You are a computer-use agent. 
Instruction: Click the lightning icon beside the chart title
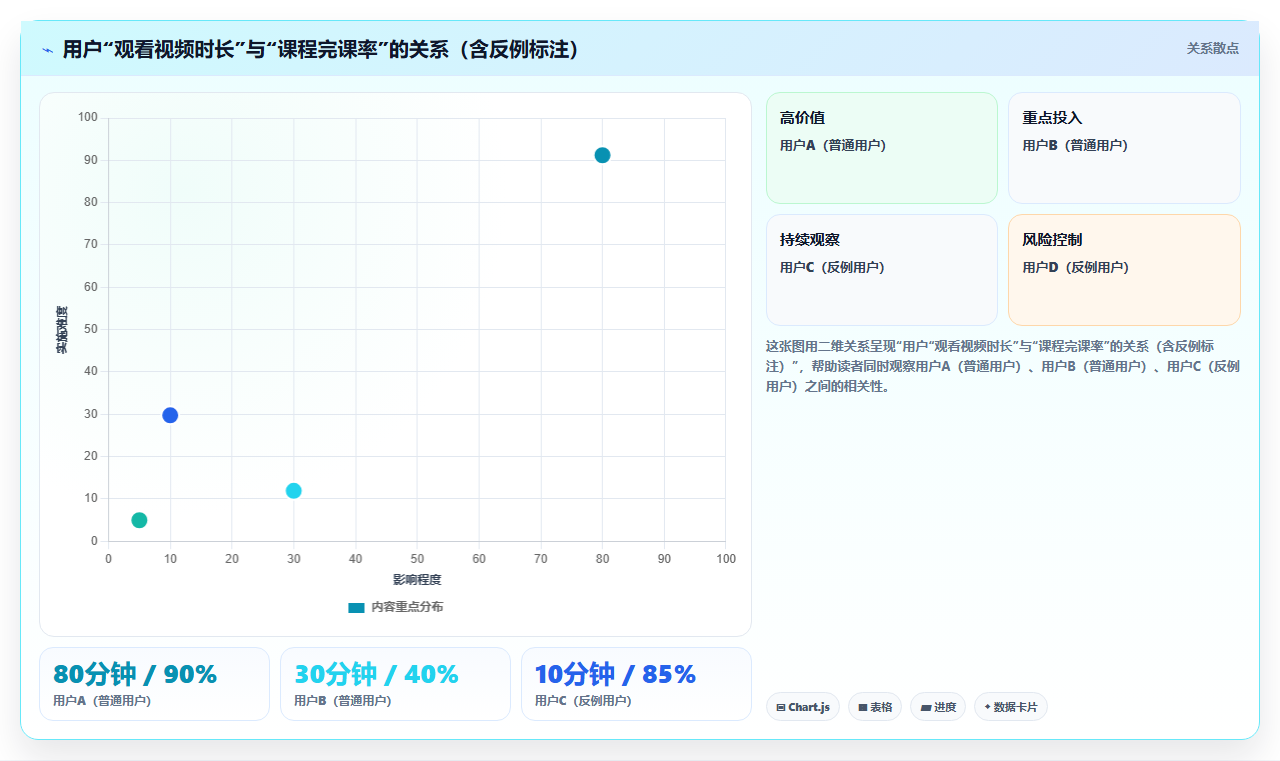48,50
